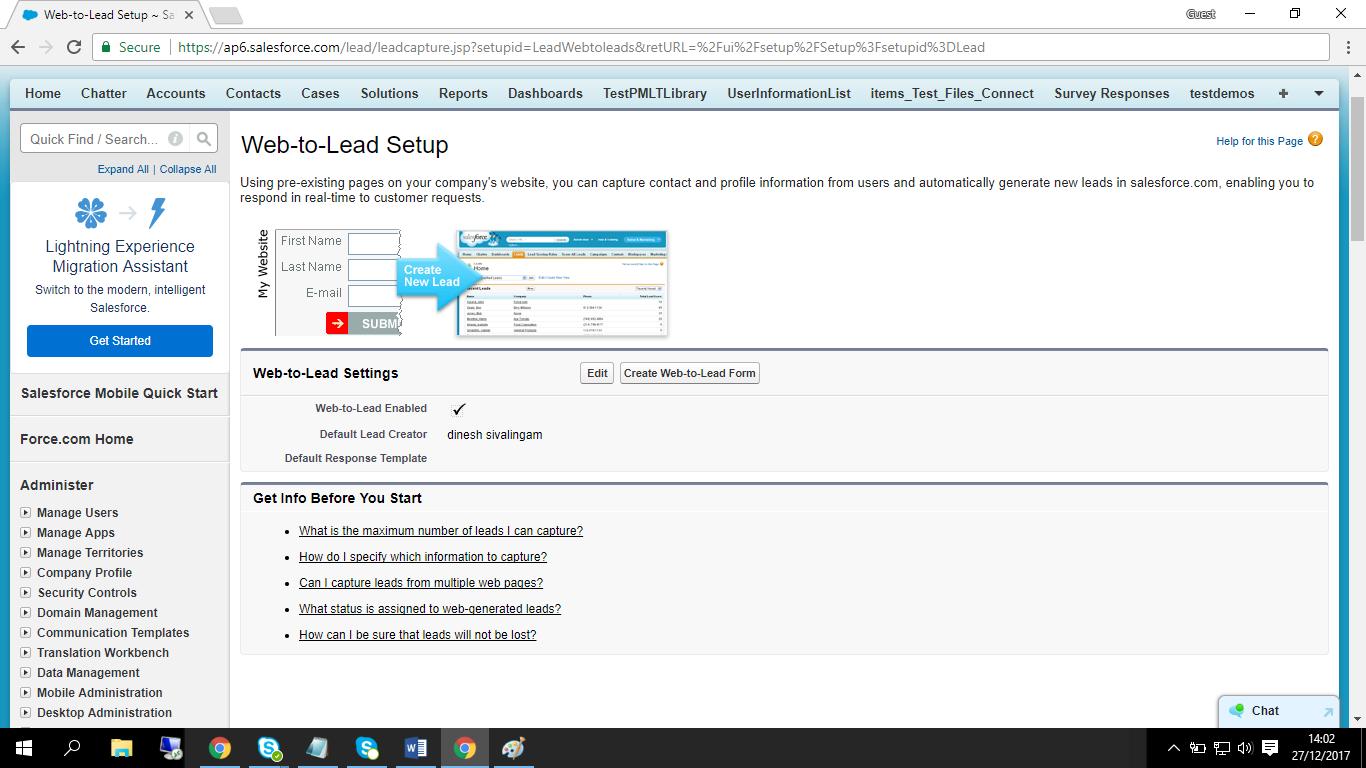Click the Expand All link
The width and height of the screenshot is (1366, 768).
pos(123,169)
